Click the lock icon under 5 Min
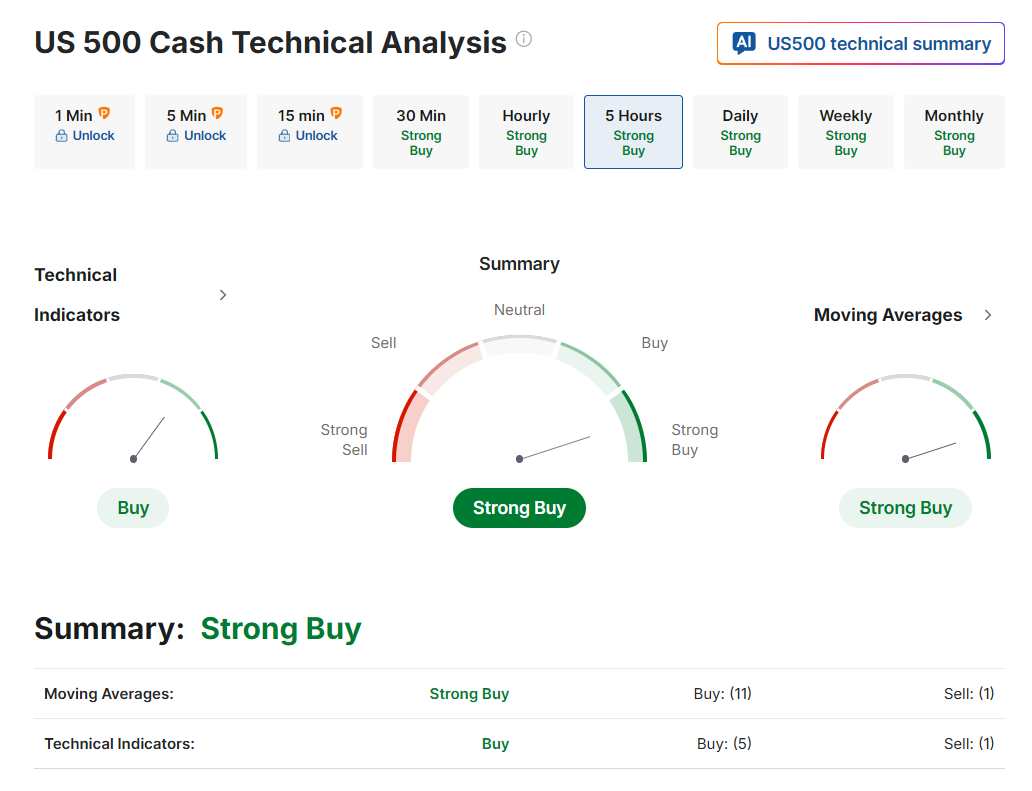 tap(172, 136)
